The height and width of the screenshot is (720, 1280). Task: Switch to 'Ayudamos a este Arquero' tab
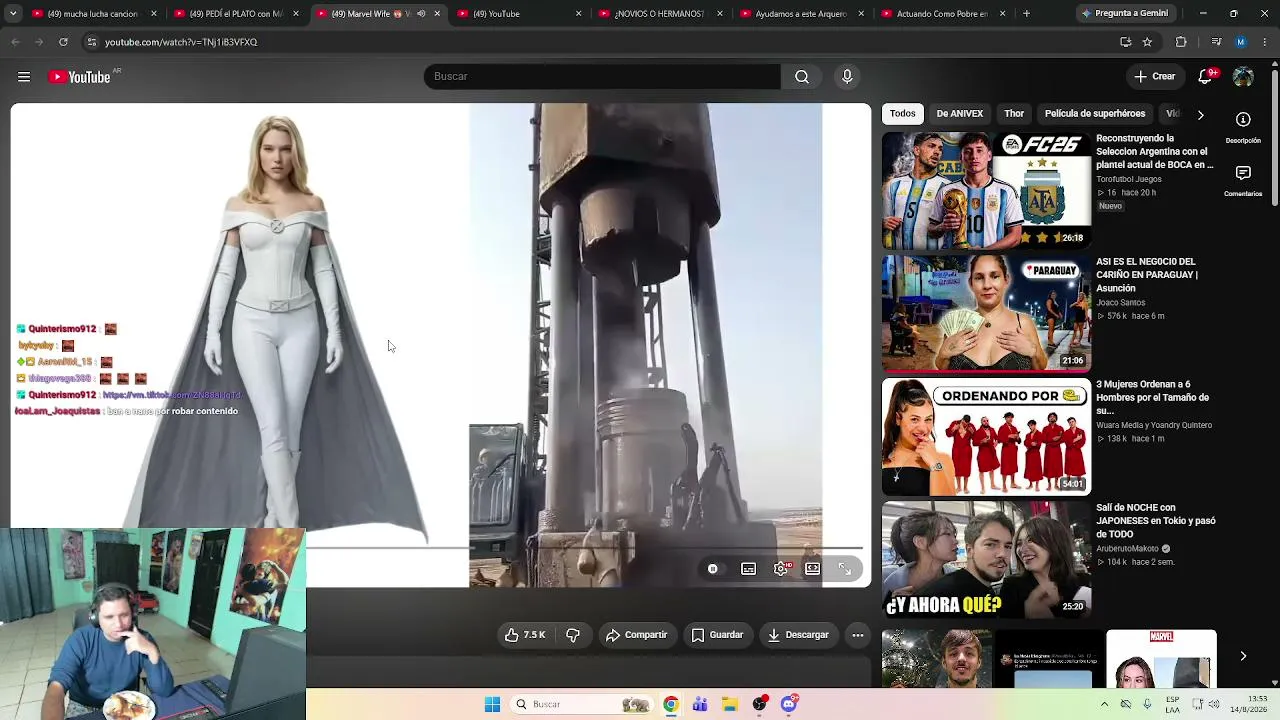coord(801,14)
